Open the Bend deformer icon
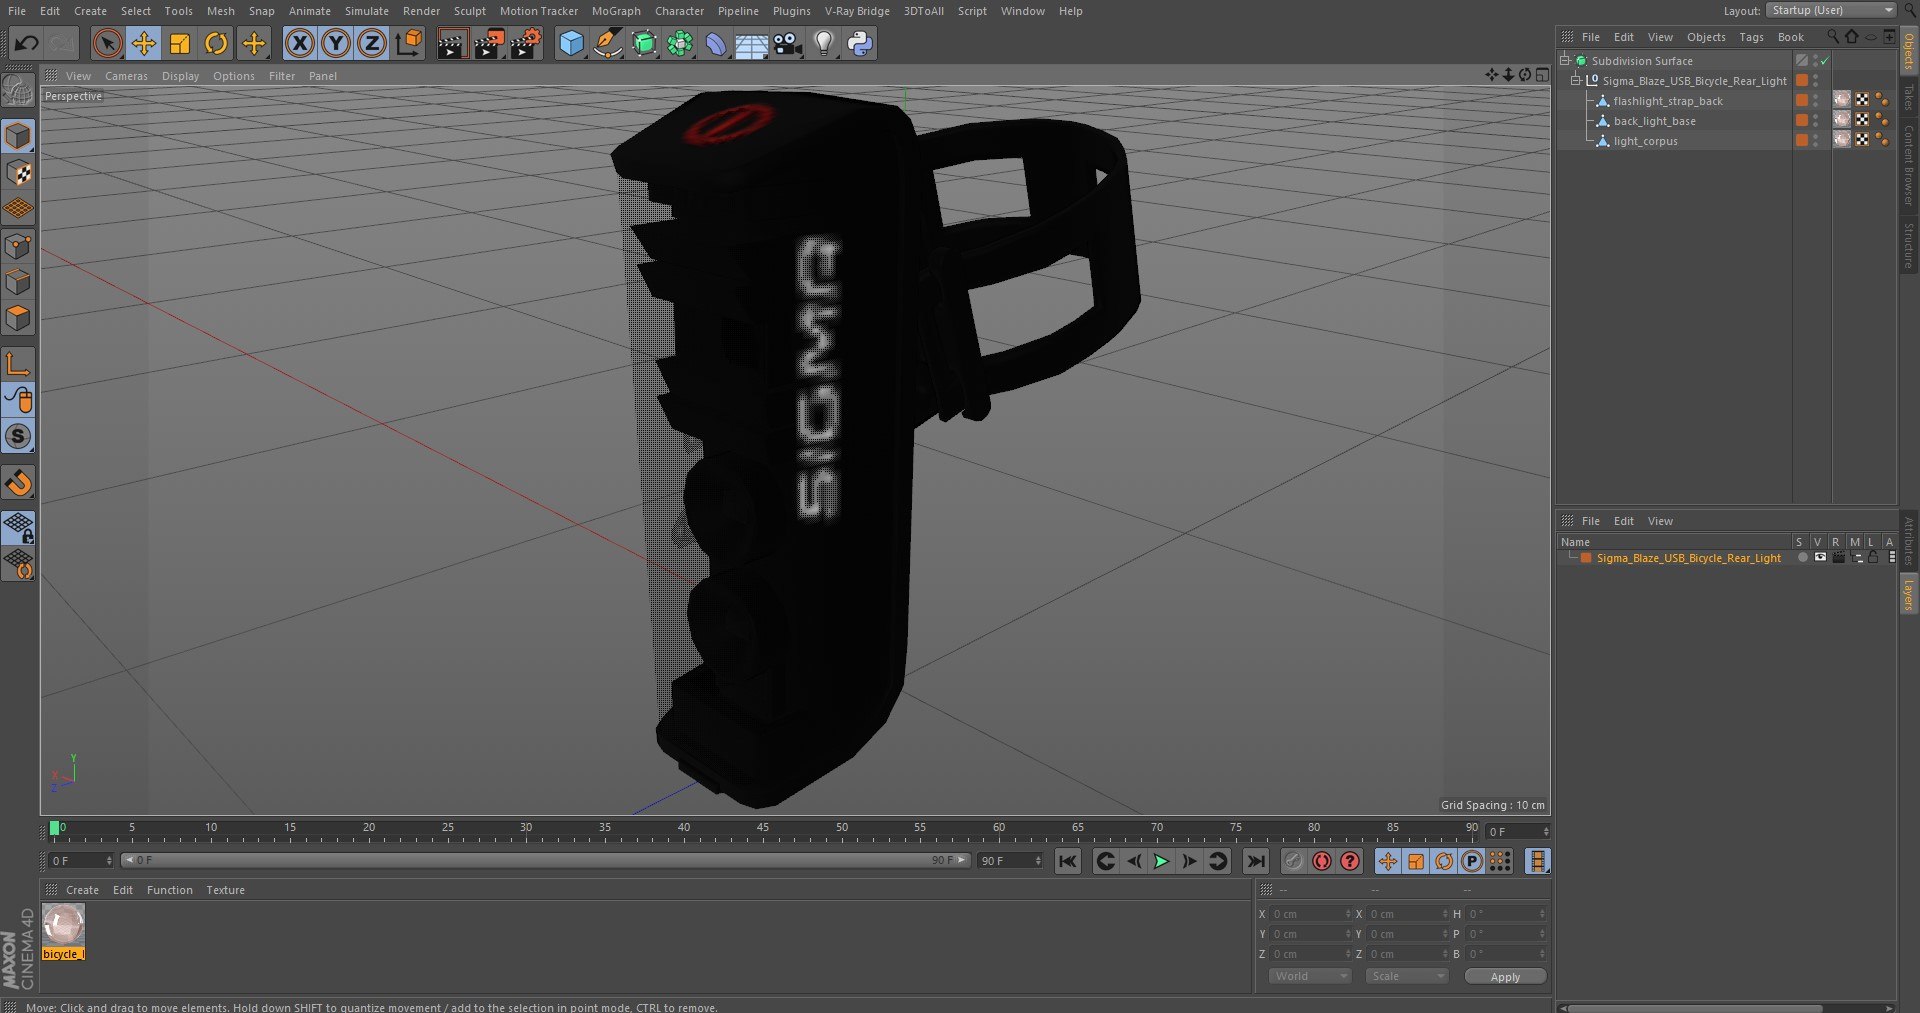Screen dimensions: 1920x1013 click(716, 43)
